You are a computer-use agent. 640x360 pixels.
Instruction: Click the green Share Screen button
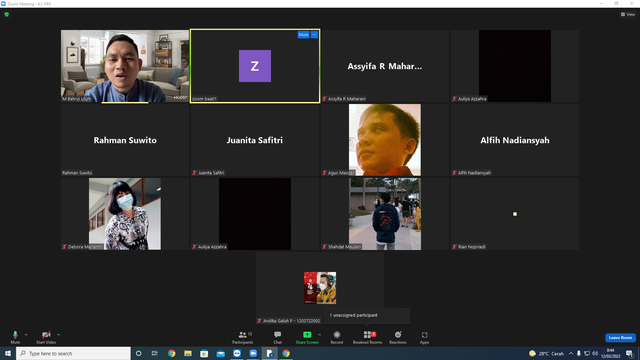(x=307, y=337)
